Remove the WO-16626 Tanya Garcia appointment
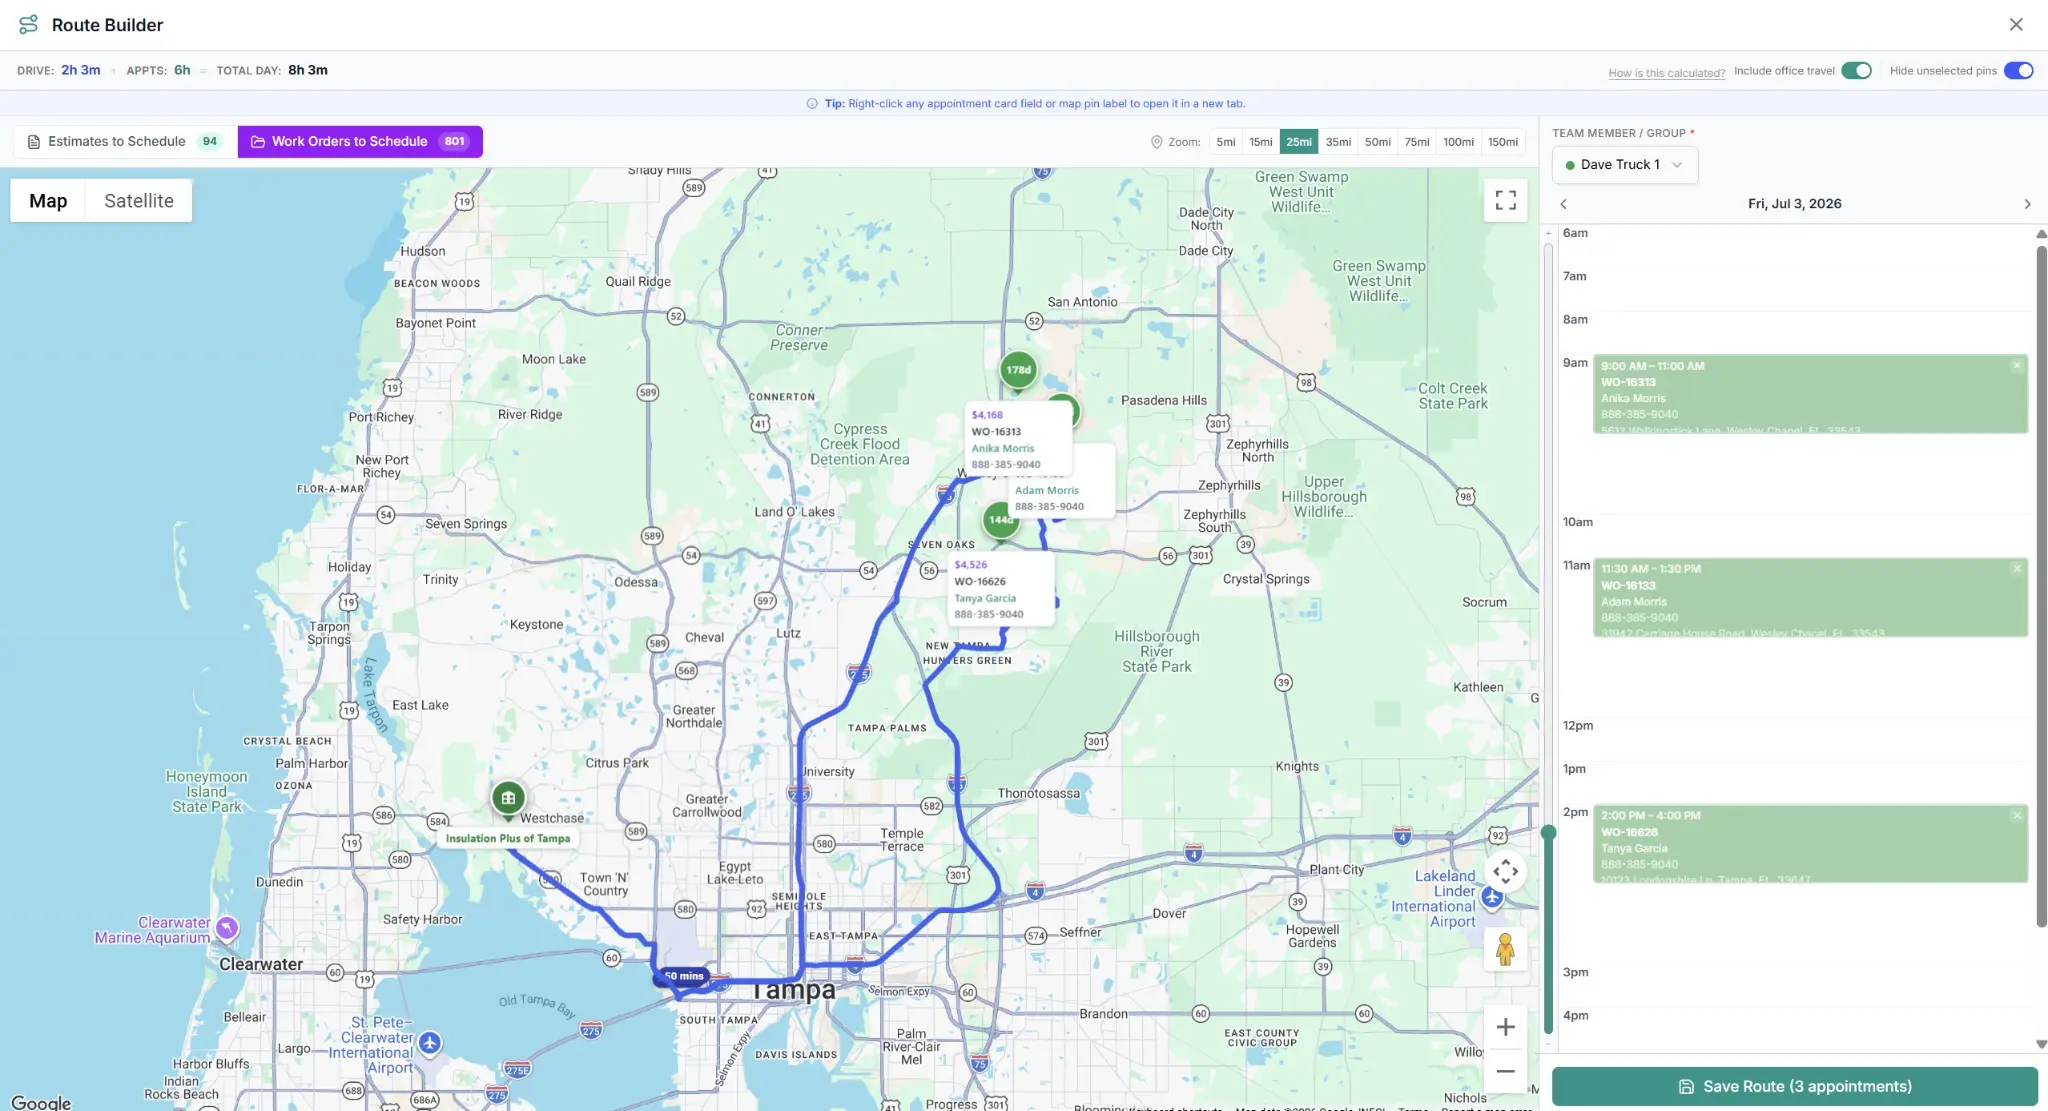Screen dimensions: 2048x1111 2016,816
